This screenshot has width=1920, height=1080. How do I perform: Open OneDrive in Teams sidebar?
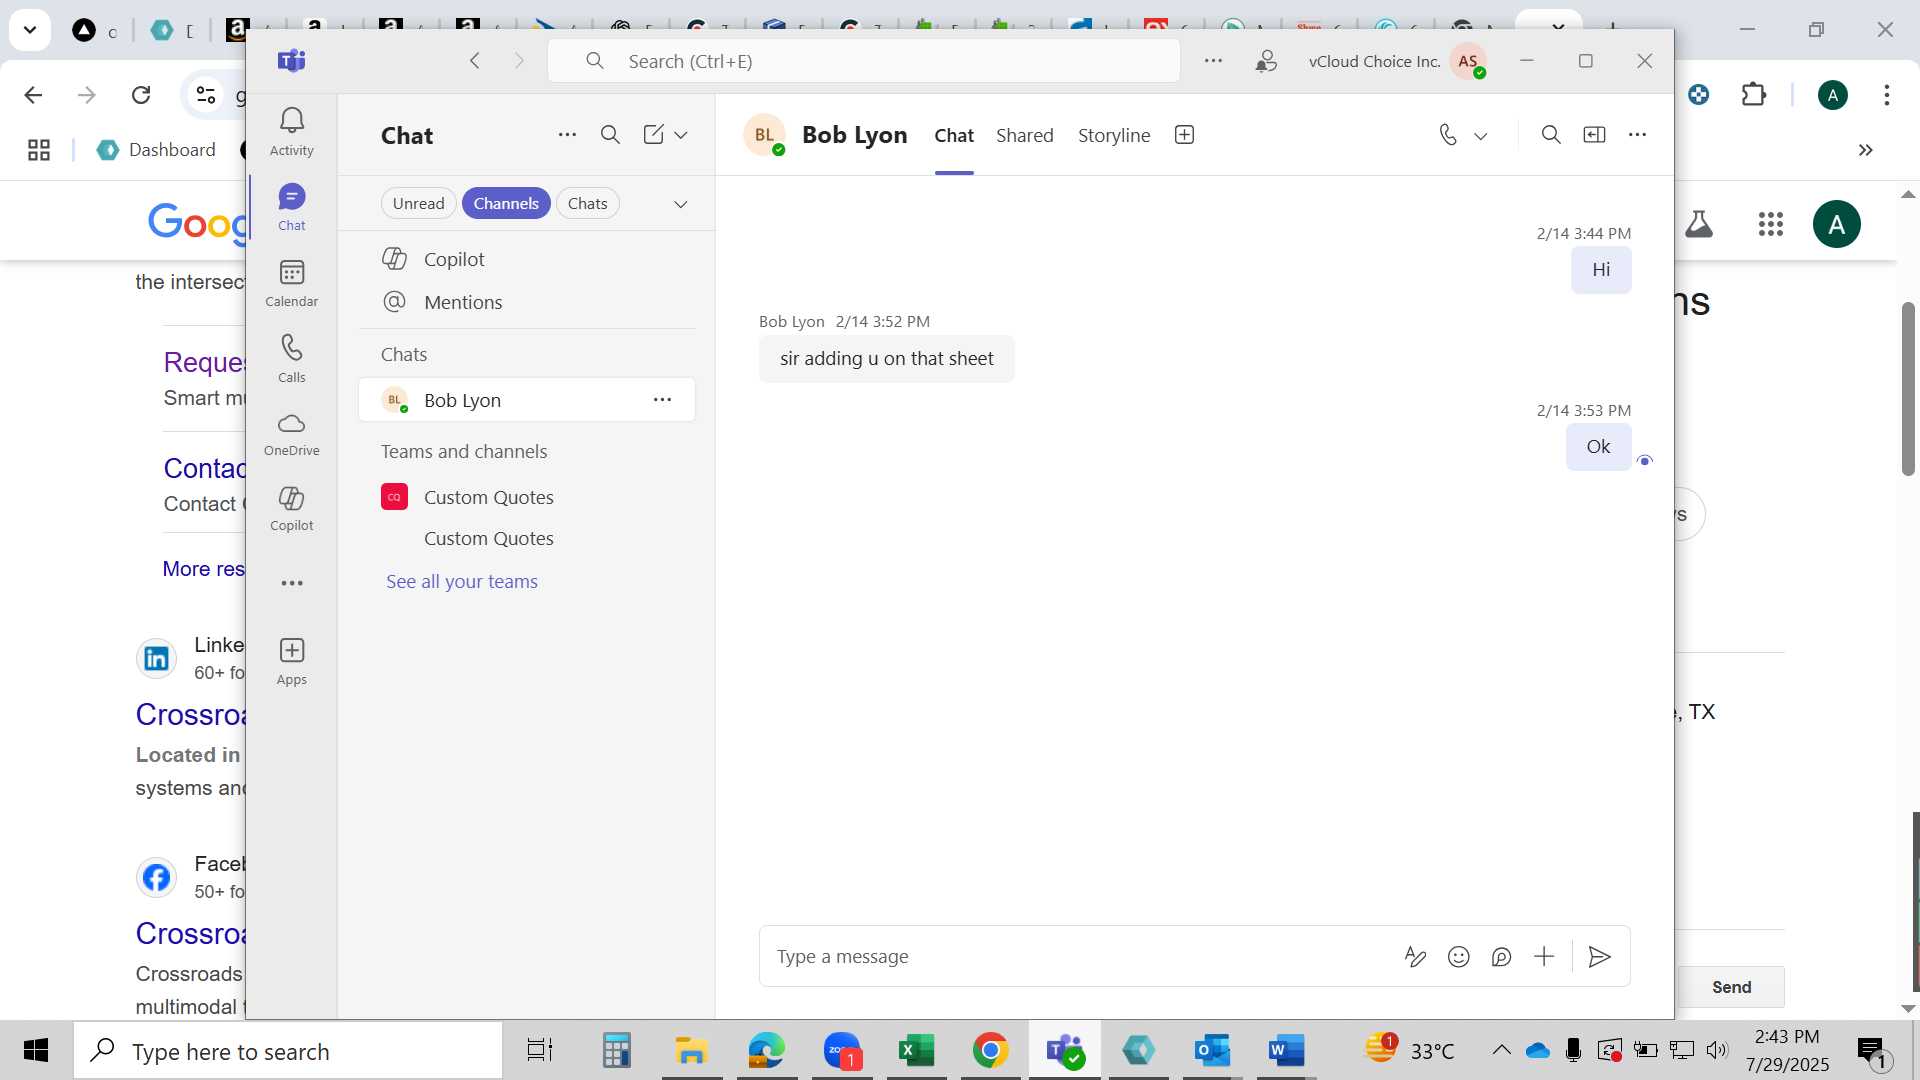pyautogui.click(x=291, y=434)
